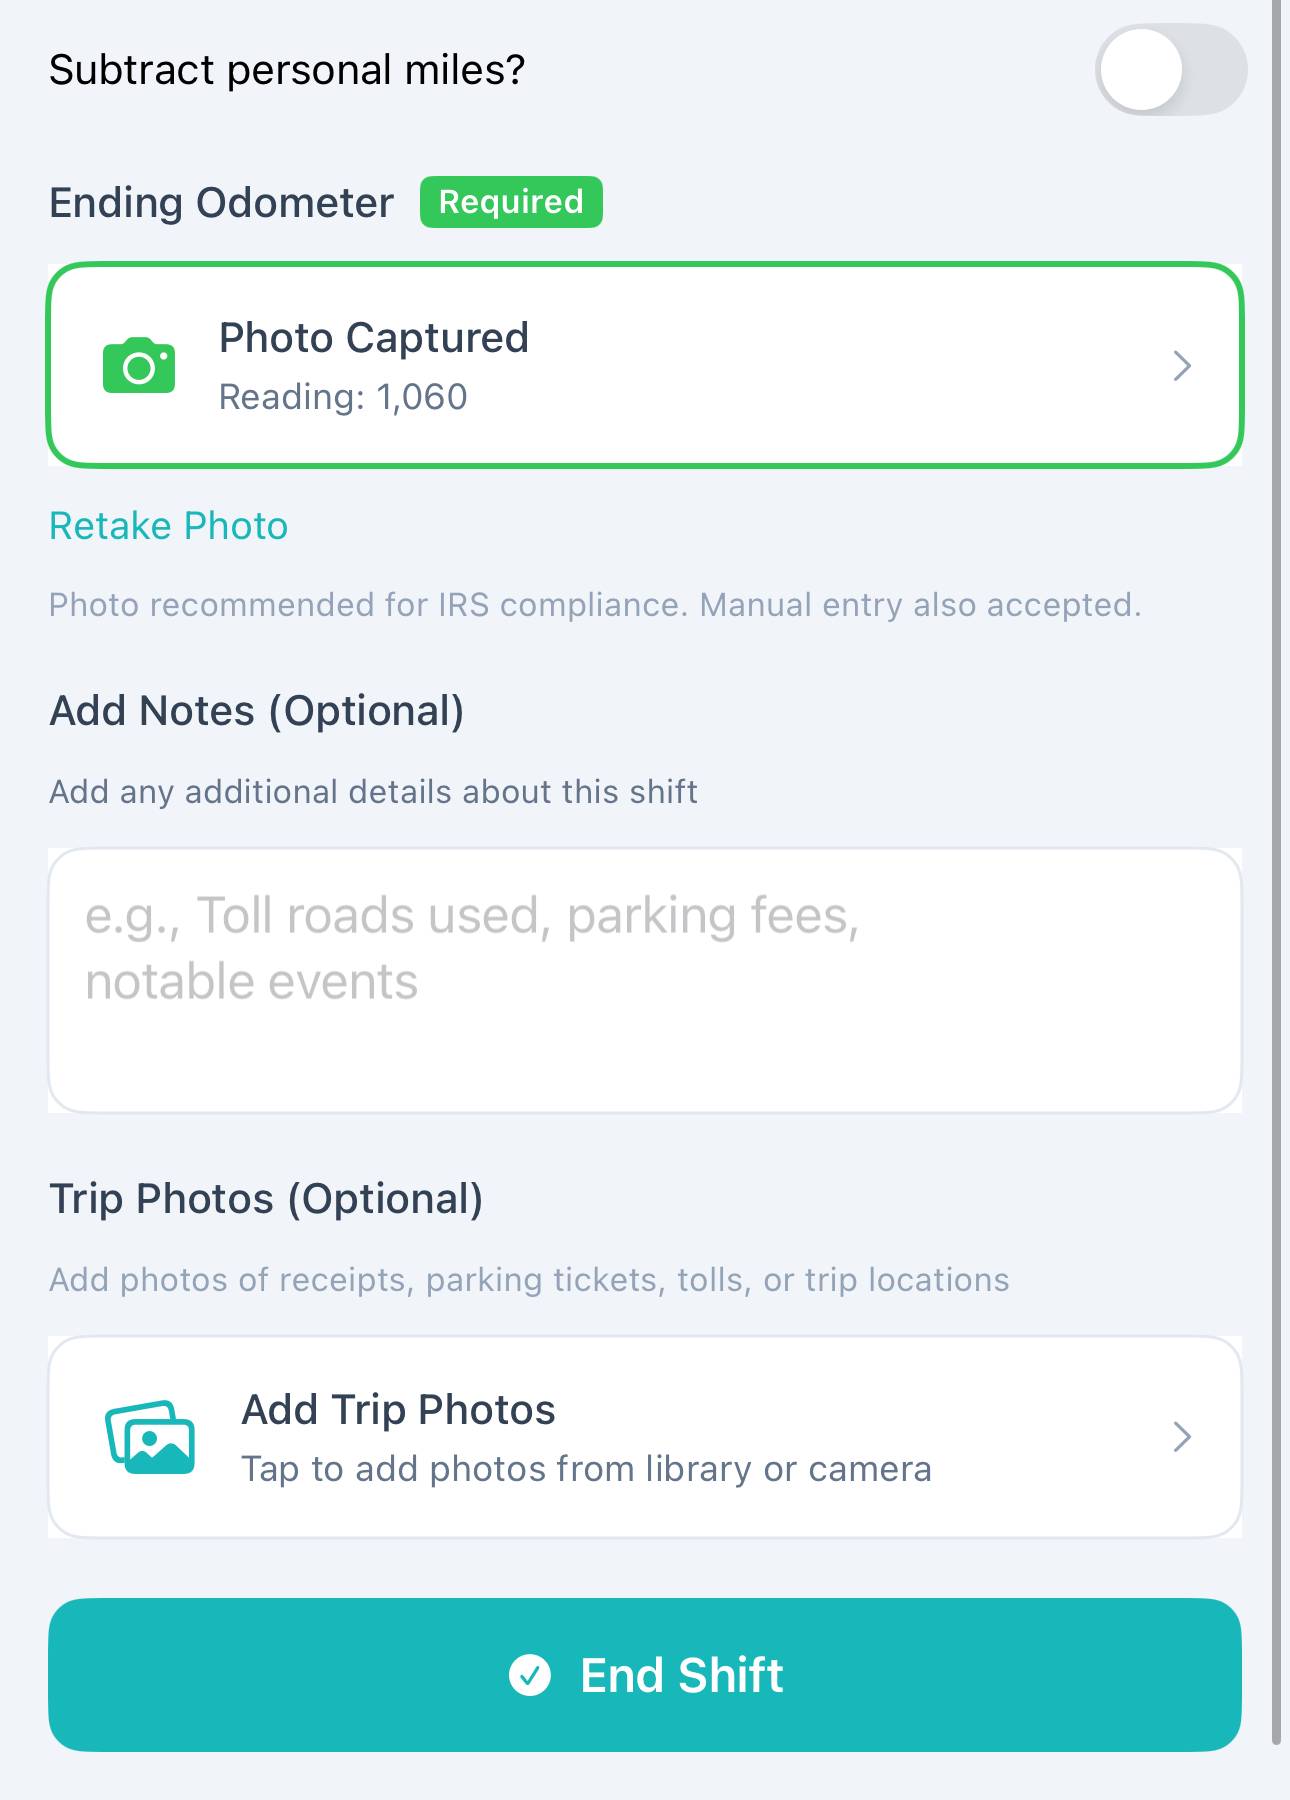Click the Add Trip Photos title
This screenshot has width=1290, height=1800.
(398, 1410)
